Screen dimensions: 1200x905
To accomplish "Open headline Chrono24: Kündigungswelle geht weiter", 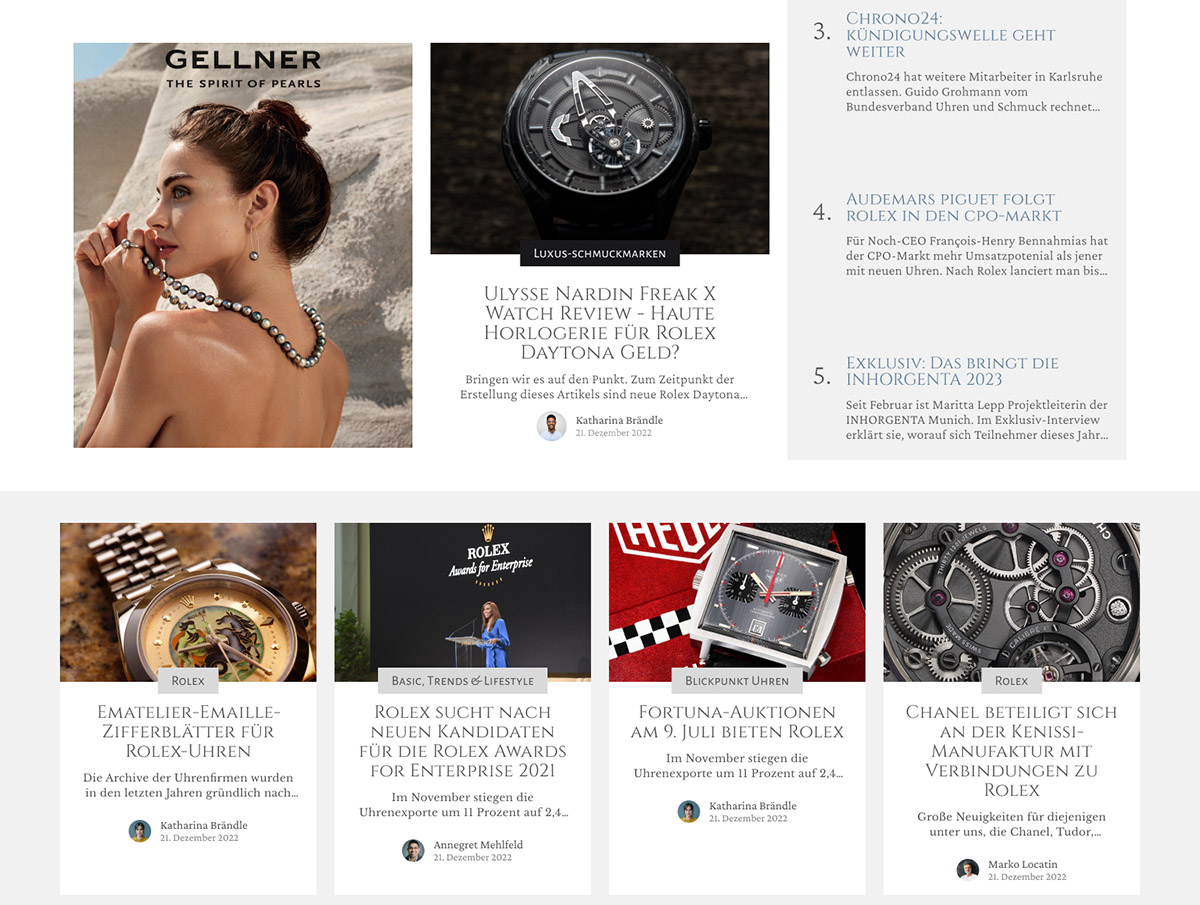I will point(950,35).
